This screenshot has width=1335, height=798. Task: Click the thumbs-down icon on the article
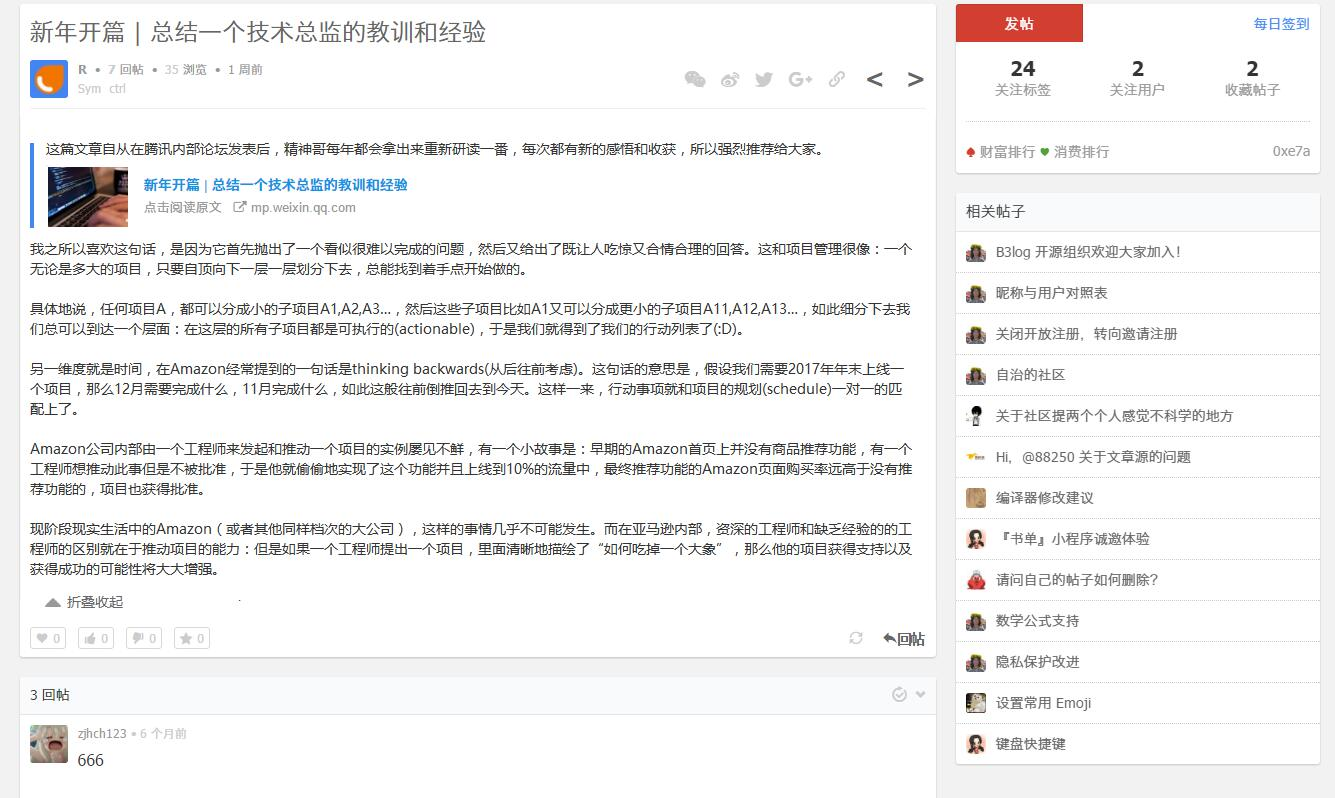tap(143, 637)
